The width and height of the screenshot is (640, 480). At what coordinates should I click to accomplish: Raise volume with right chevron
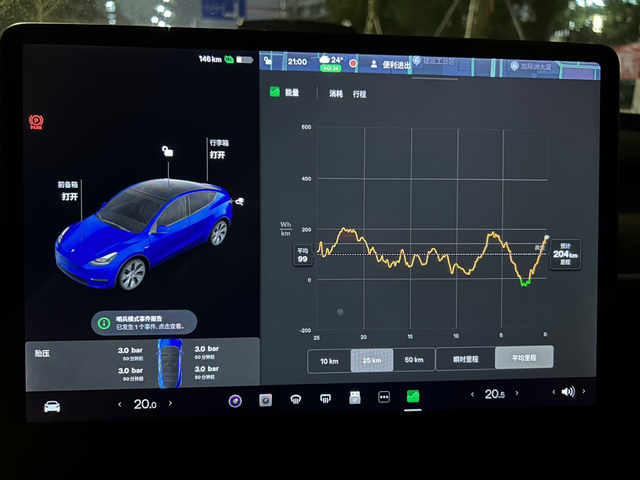[x=584, y=391]
